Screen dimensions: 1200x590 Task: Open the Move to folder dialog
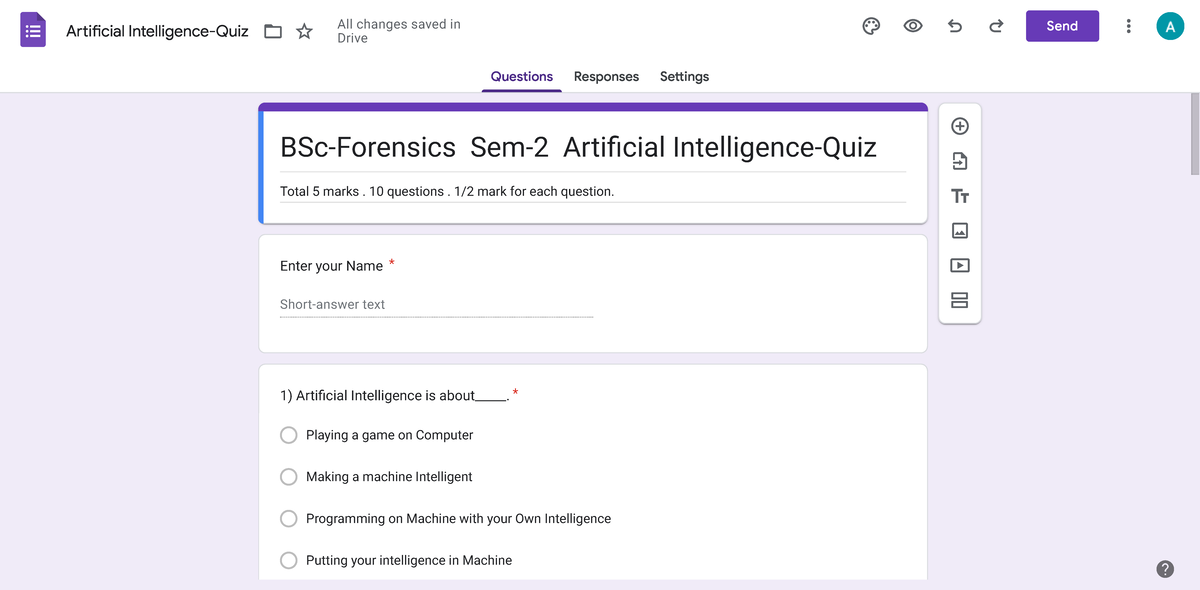pos(273,31)
